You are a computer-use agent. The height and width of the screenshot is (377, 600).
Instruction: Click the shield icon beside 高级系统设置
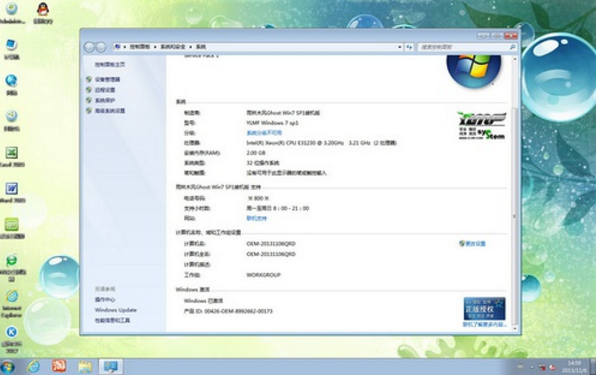(89, 111)
